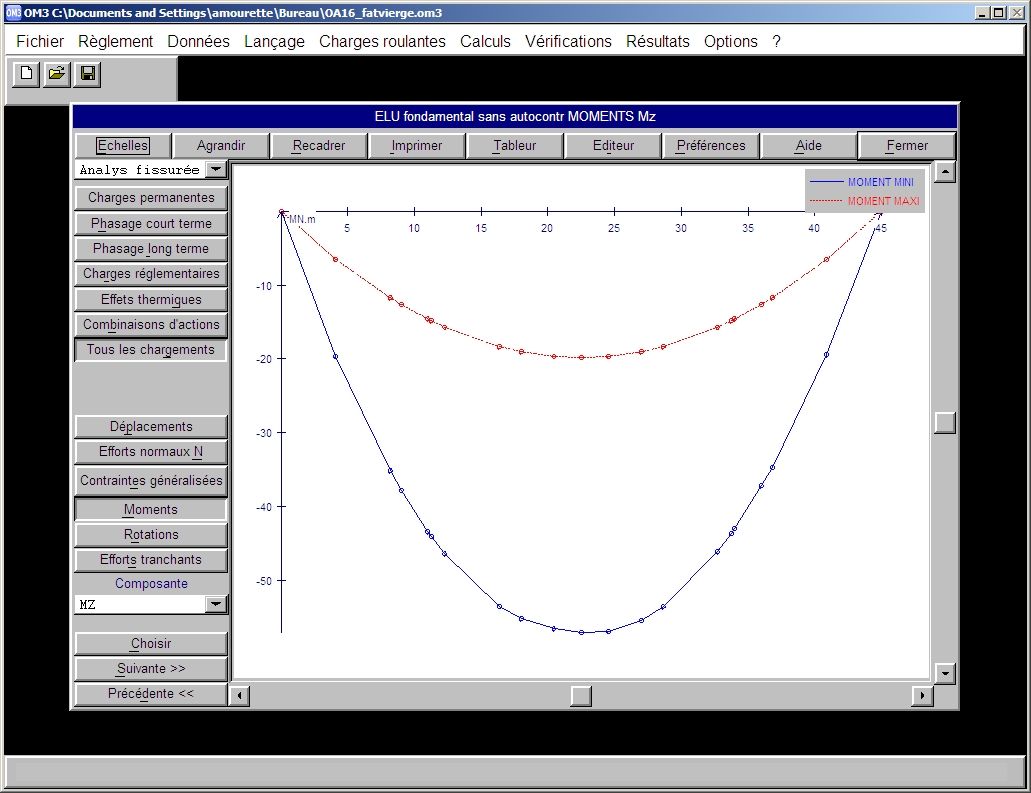Screen dimensions: 1031x793
Task: Click the 40 tick label on horizontal axis
Action: 814,228
